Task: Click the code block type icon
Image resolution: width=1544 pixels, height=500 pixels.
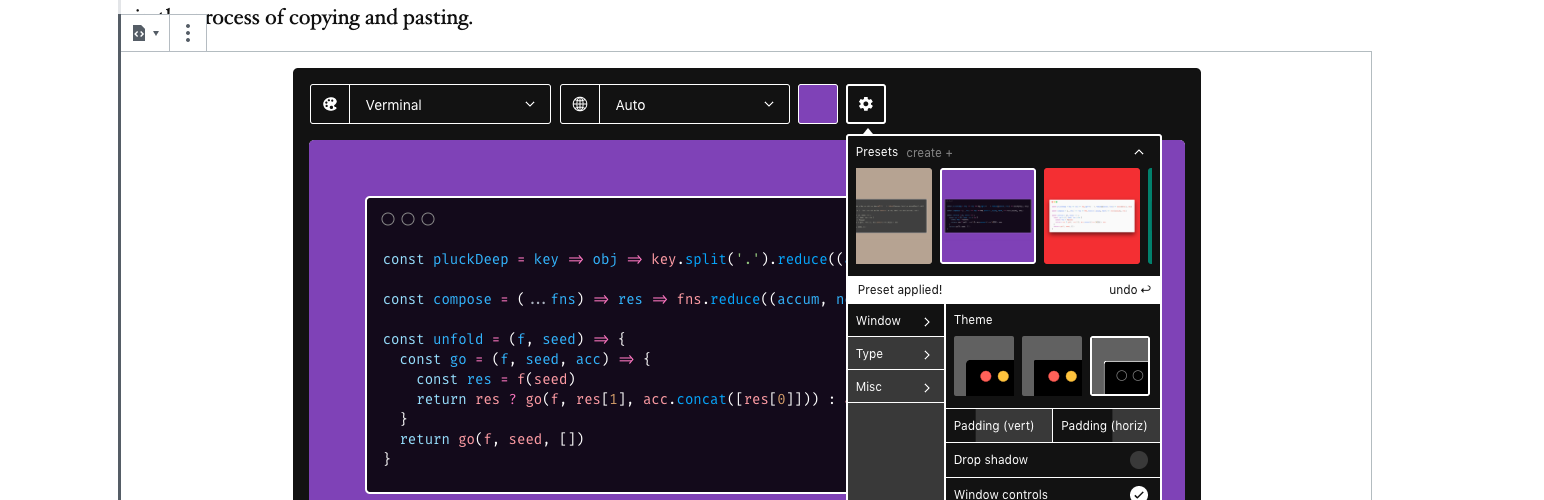Action: pos(139,33)
